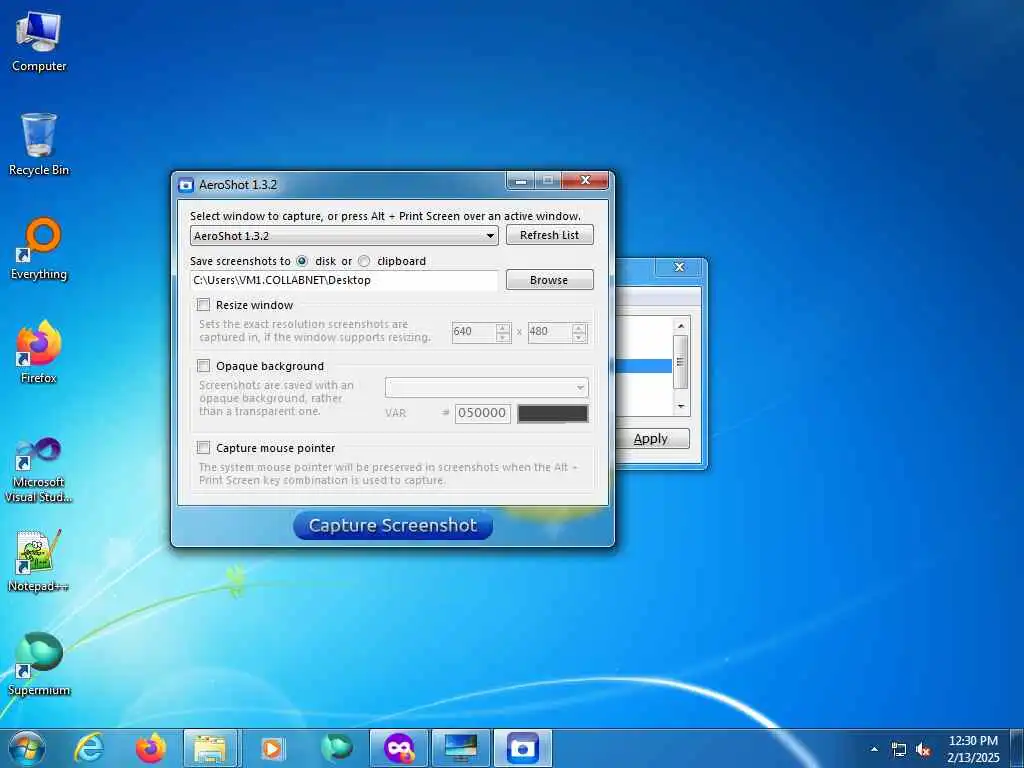1024x768 pixels.
Task: Launch Firefox from the taskbar
Action: pyautogui.click(x=151, y=748)
